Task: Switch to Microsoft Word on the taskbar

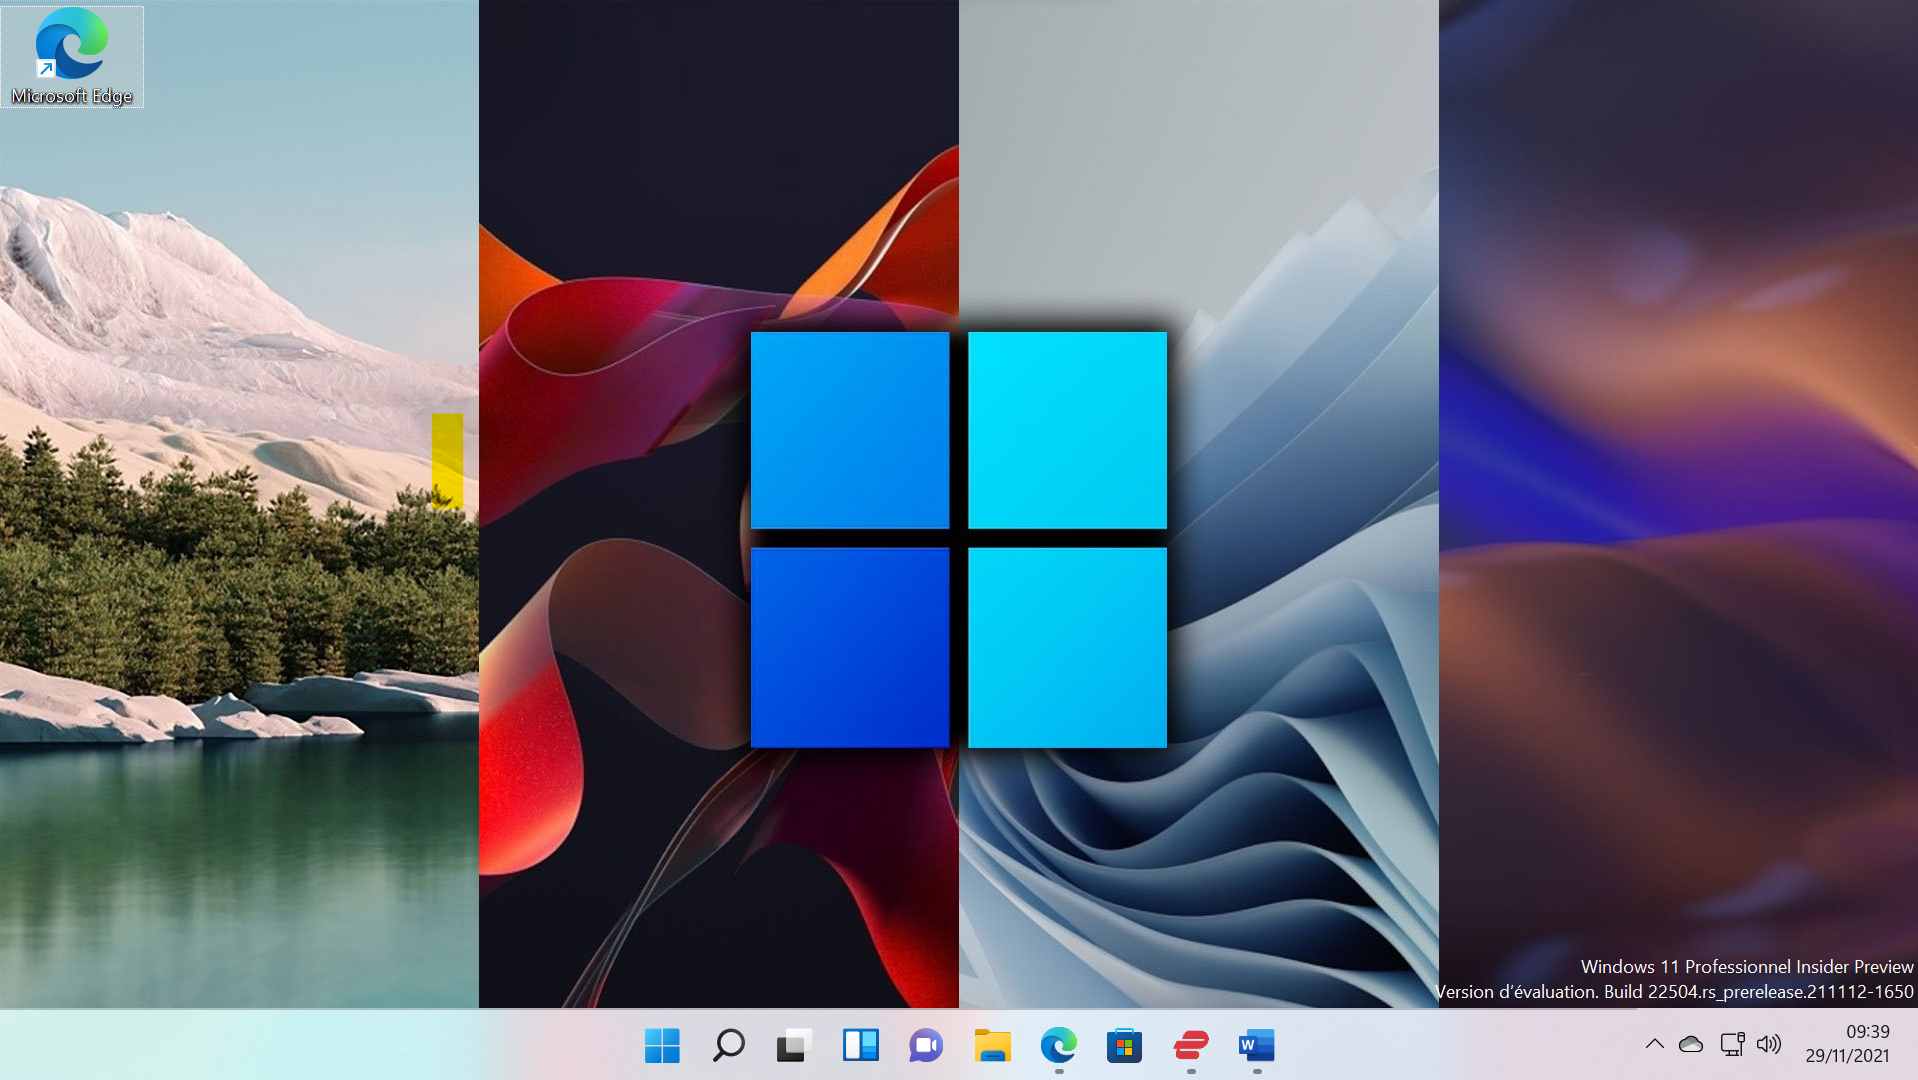Action: [x=1256, y=1046]
